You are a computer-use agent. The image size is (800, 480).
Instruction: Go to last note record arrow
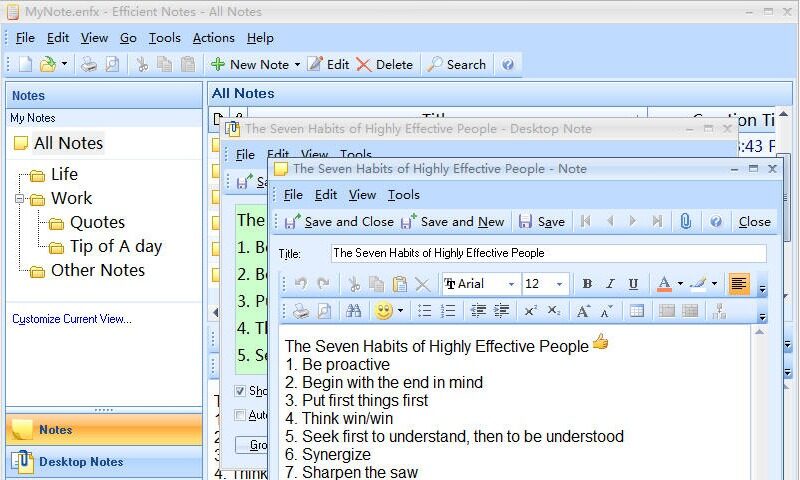657,221
